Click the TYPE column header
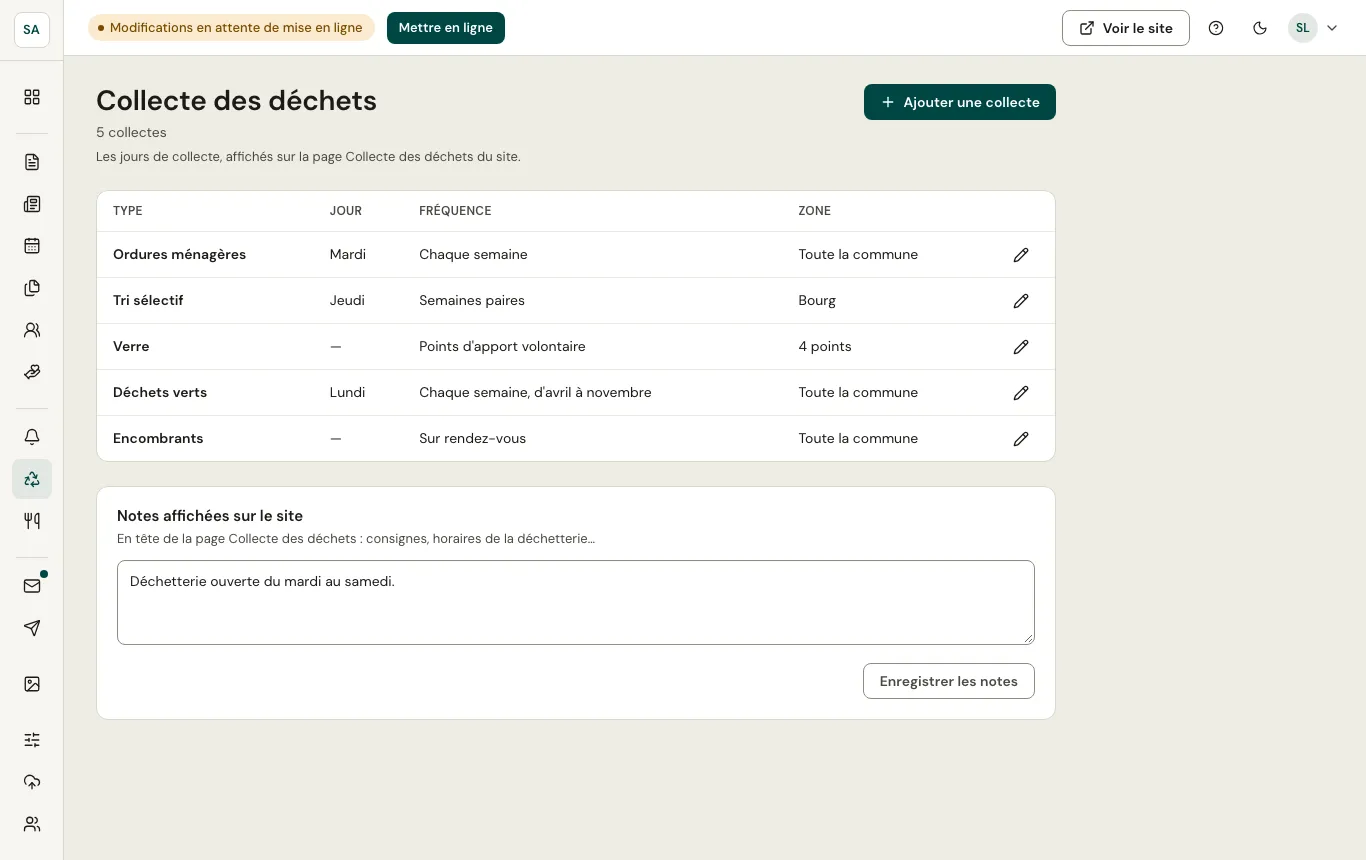Screen dimensions: 1366x860 128,211
